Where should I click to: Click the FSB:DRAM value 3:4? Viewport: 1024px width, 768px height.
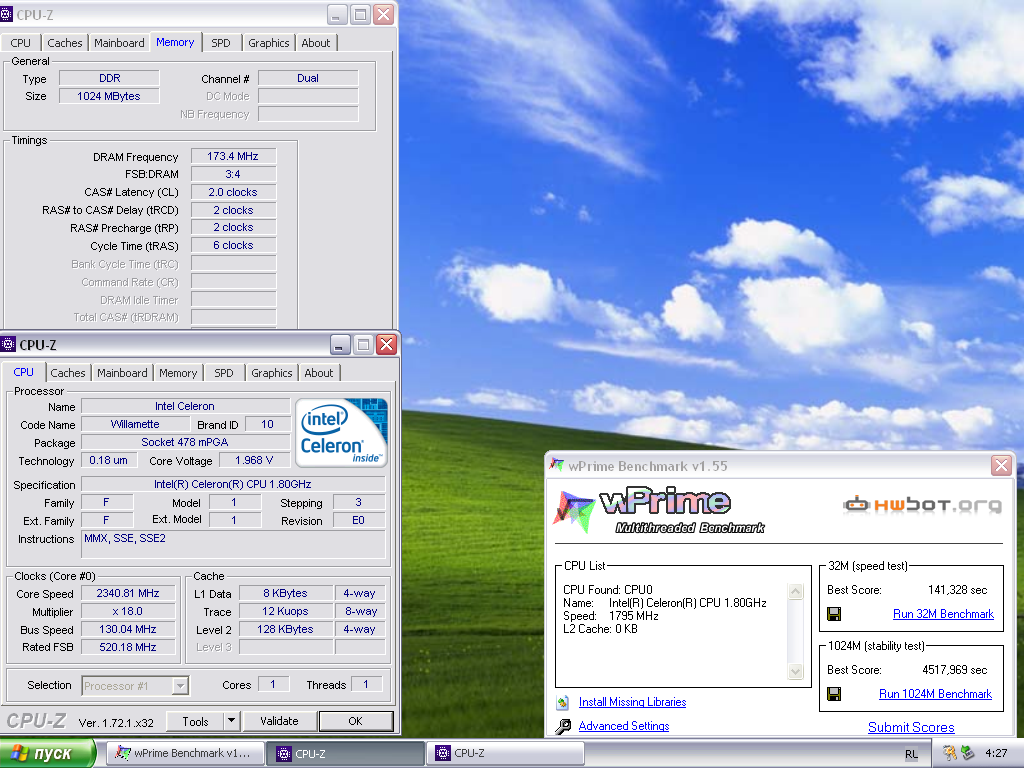233,174
